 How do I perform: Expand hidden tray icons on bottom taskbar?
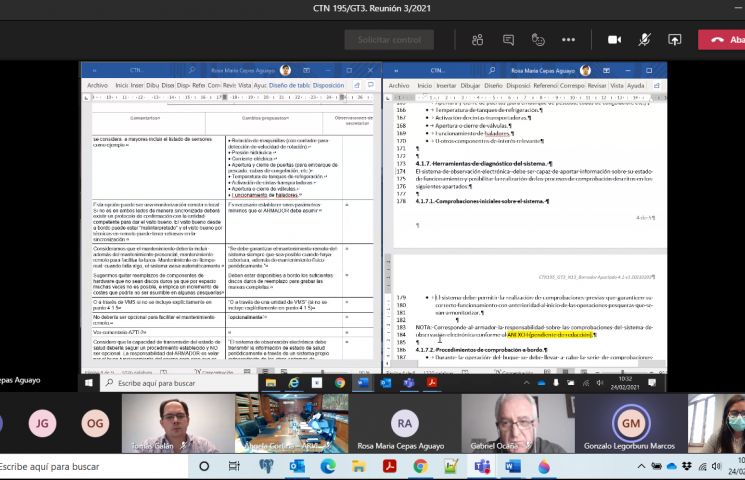(641, 467)
